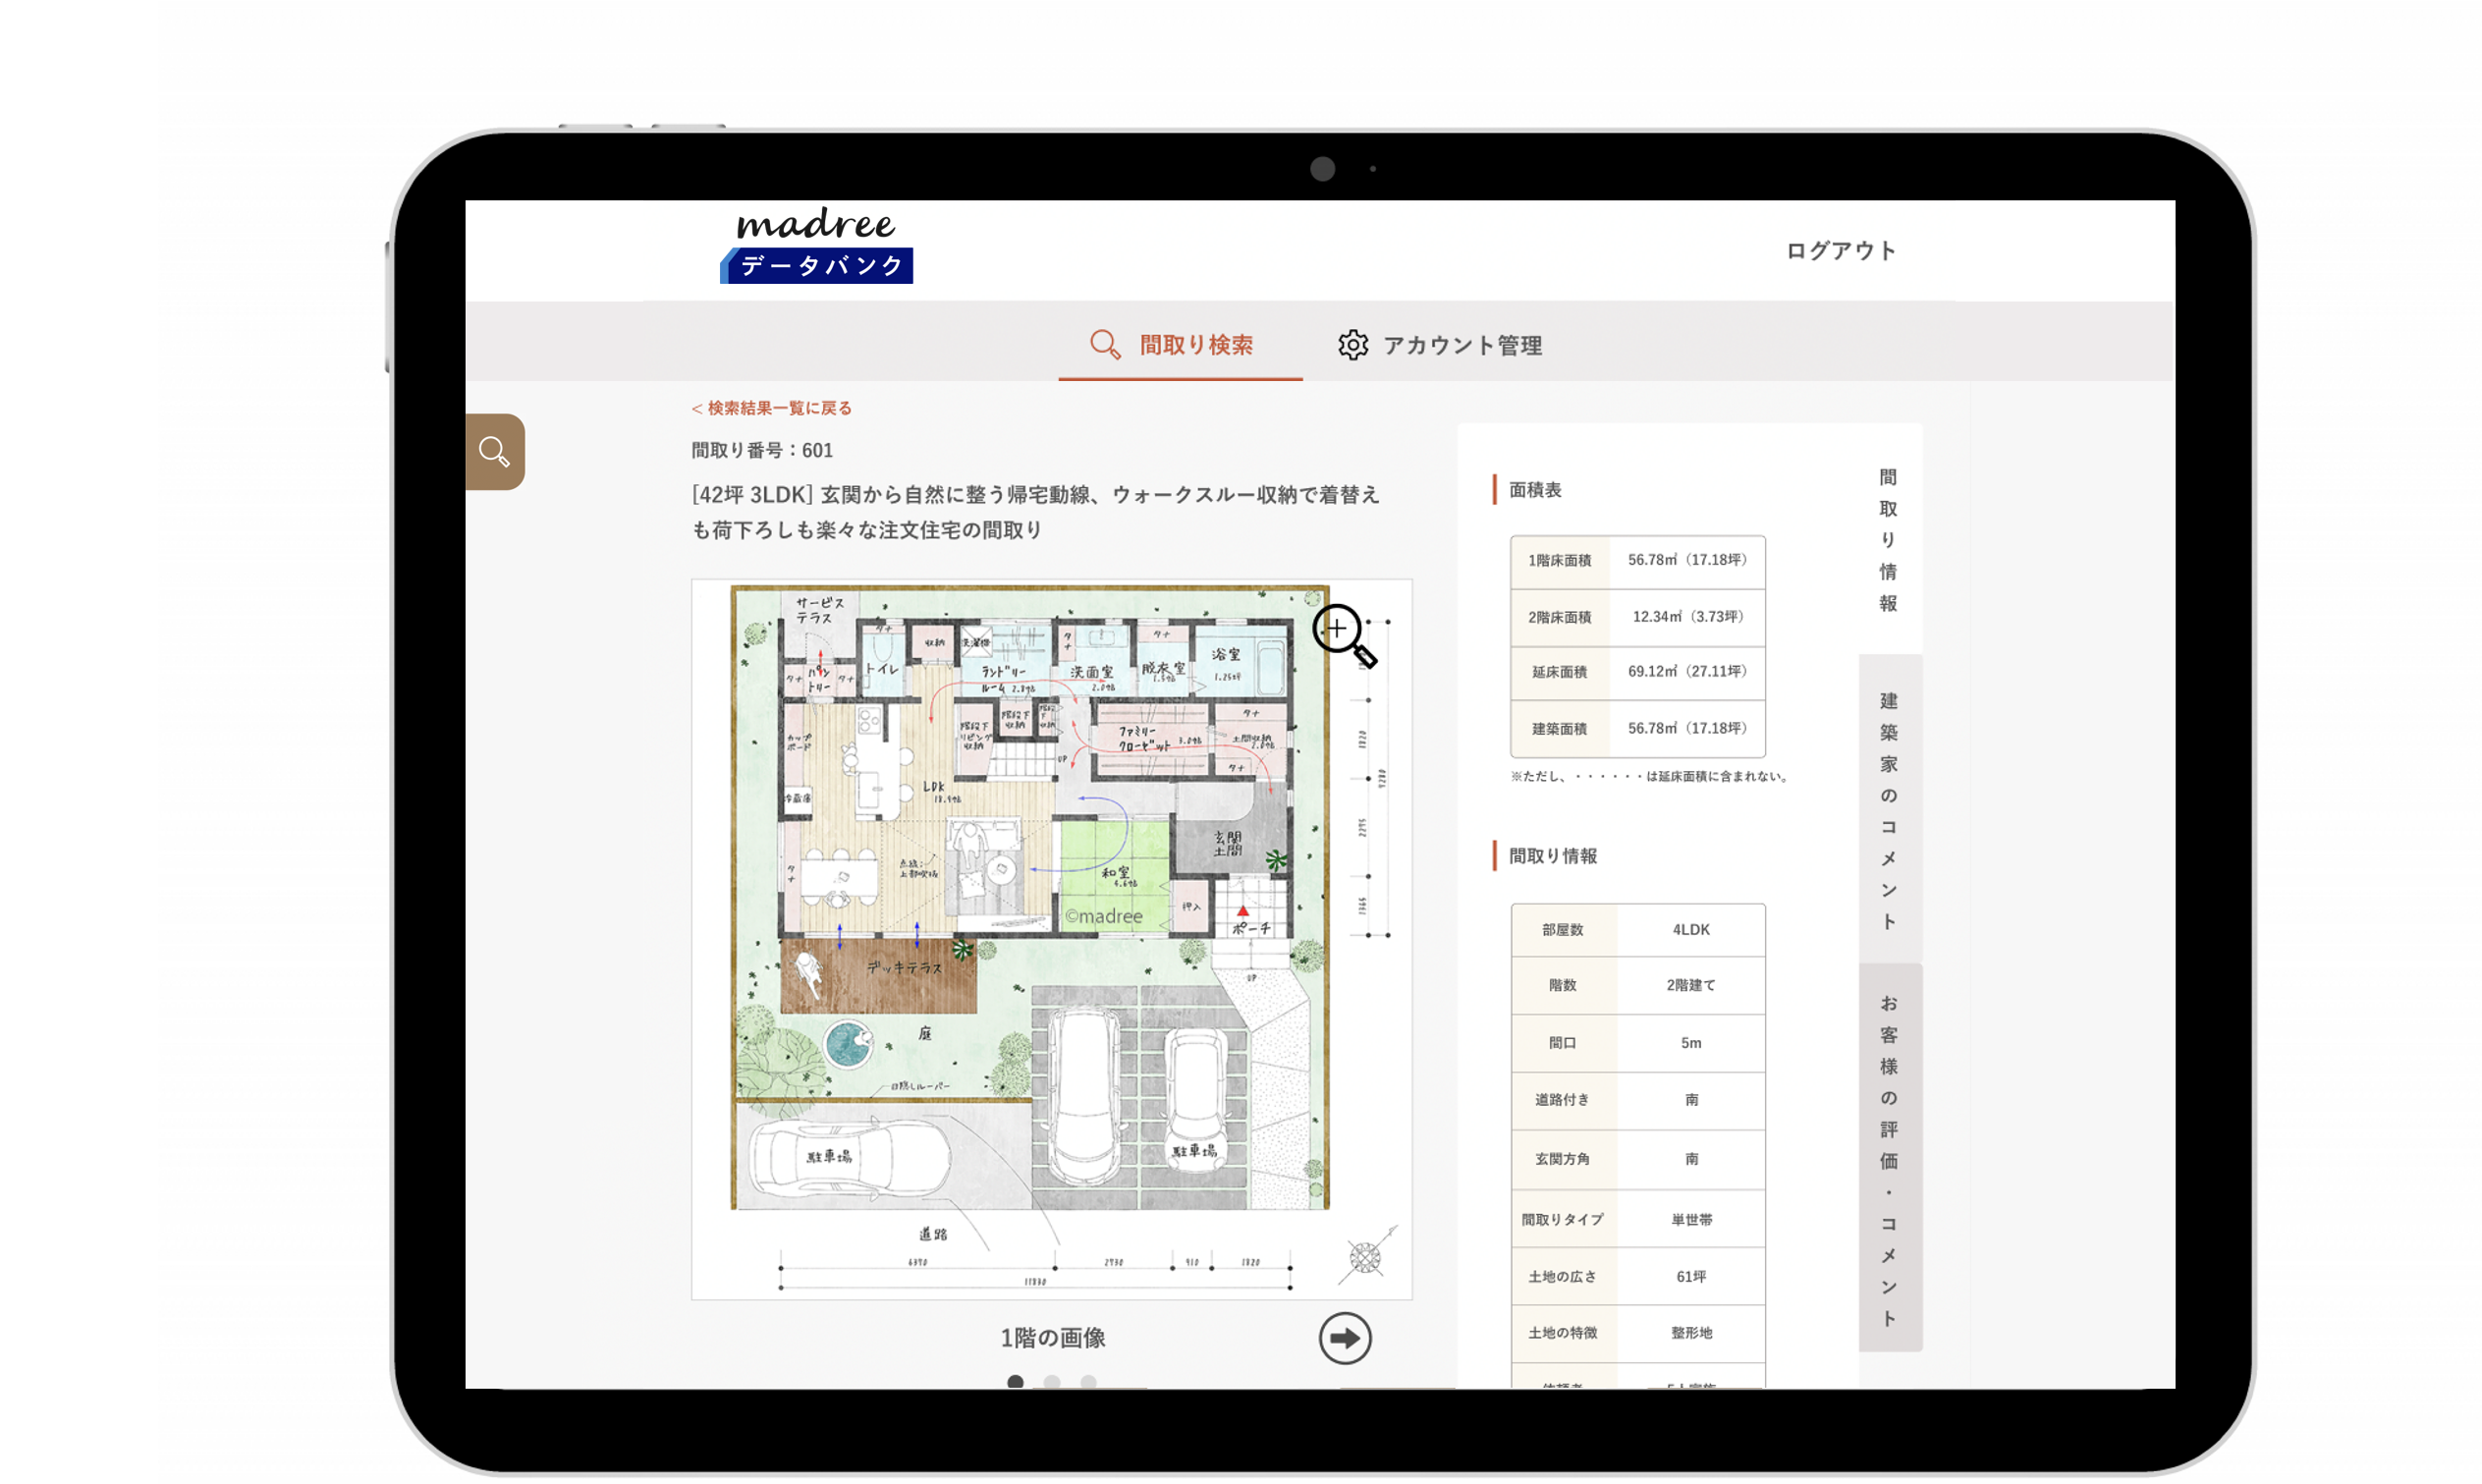This screenshot has width=2482, height=1484.
Task: Return via 検索結果一覧に戻る link
Action: click(772, 408)
